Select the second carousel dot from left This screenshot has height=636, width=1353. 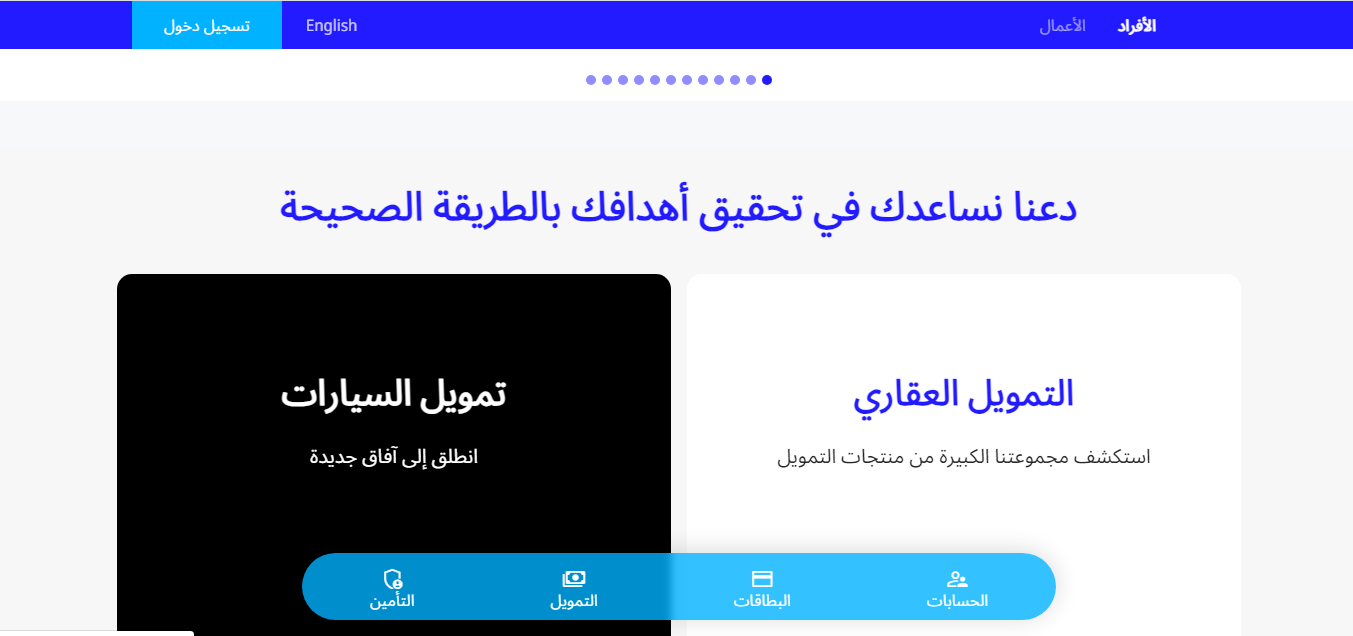(607, 80)
